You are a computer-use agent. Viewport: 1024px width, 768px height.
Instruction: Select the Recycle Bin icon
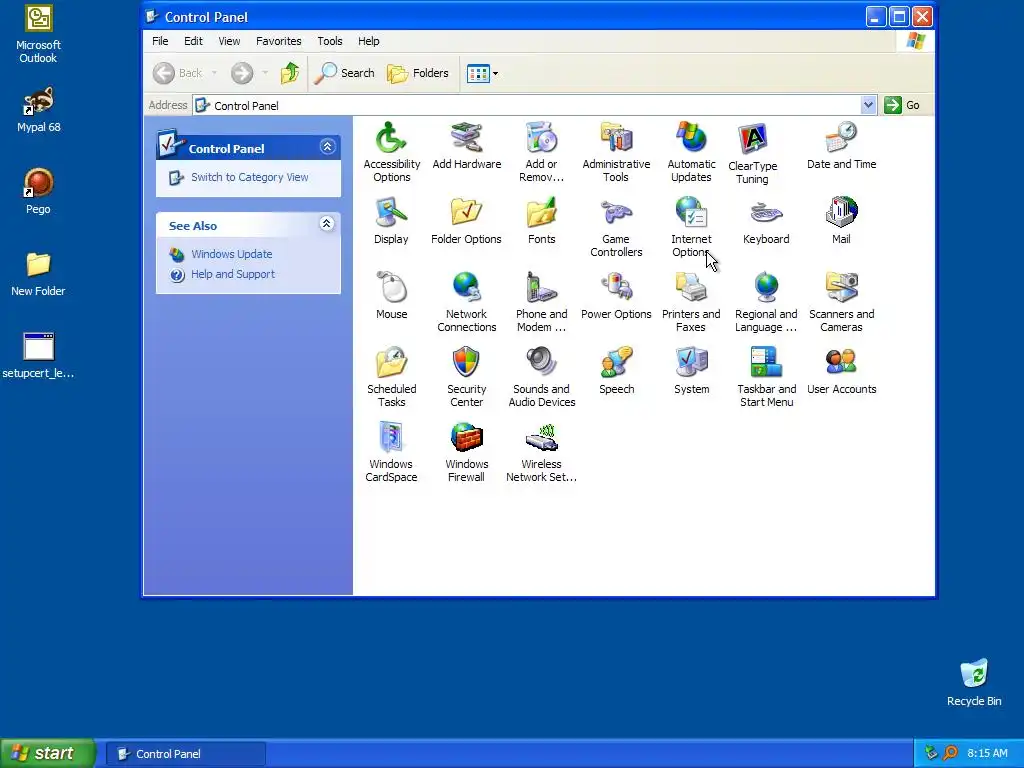[974, 682]
